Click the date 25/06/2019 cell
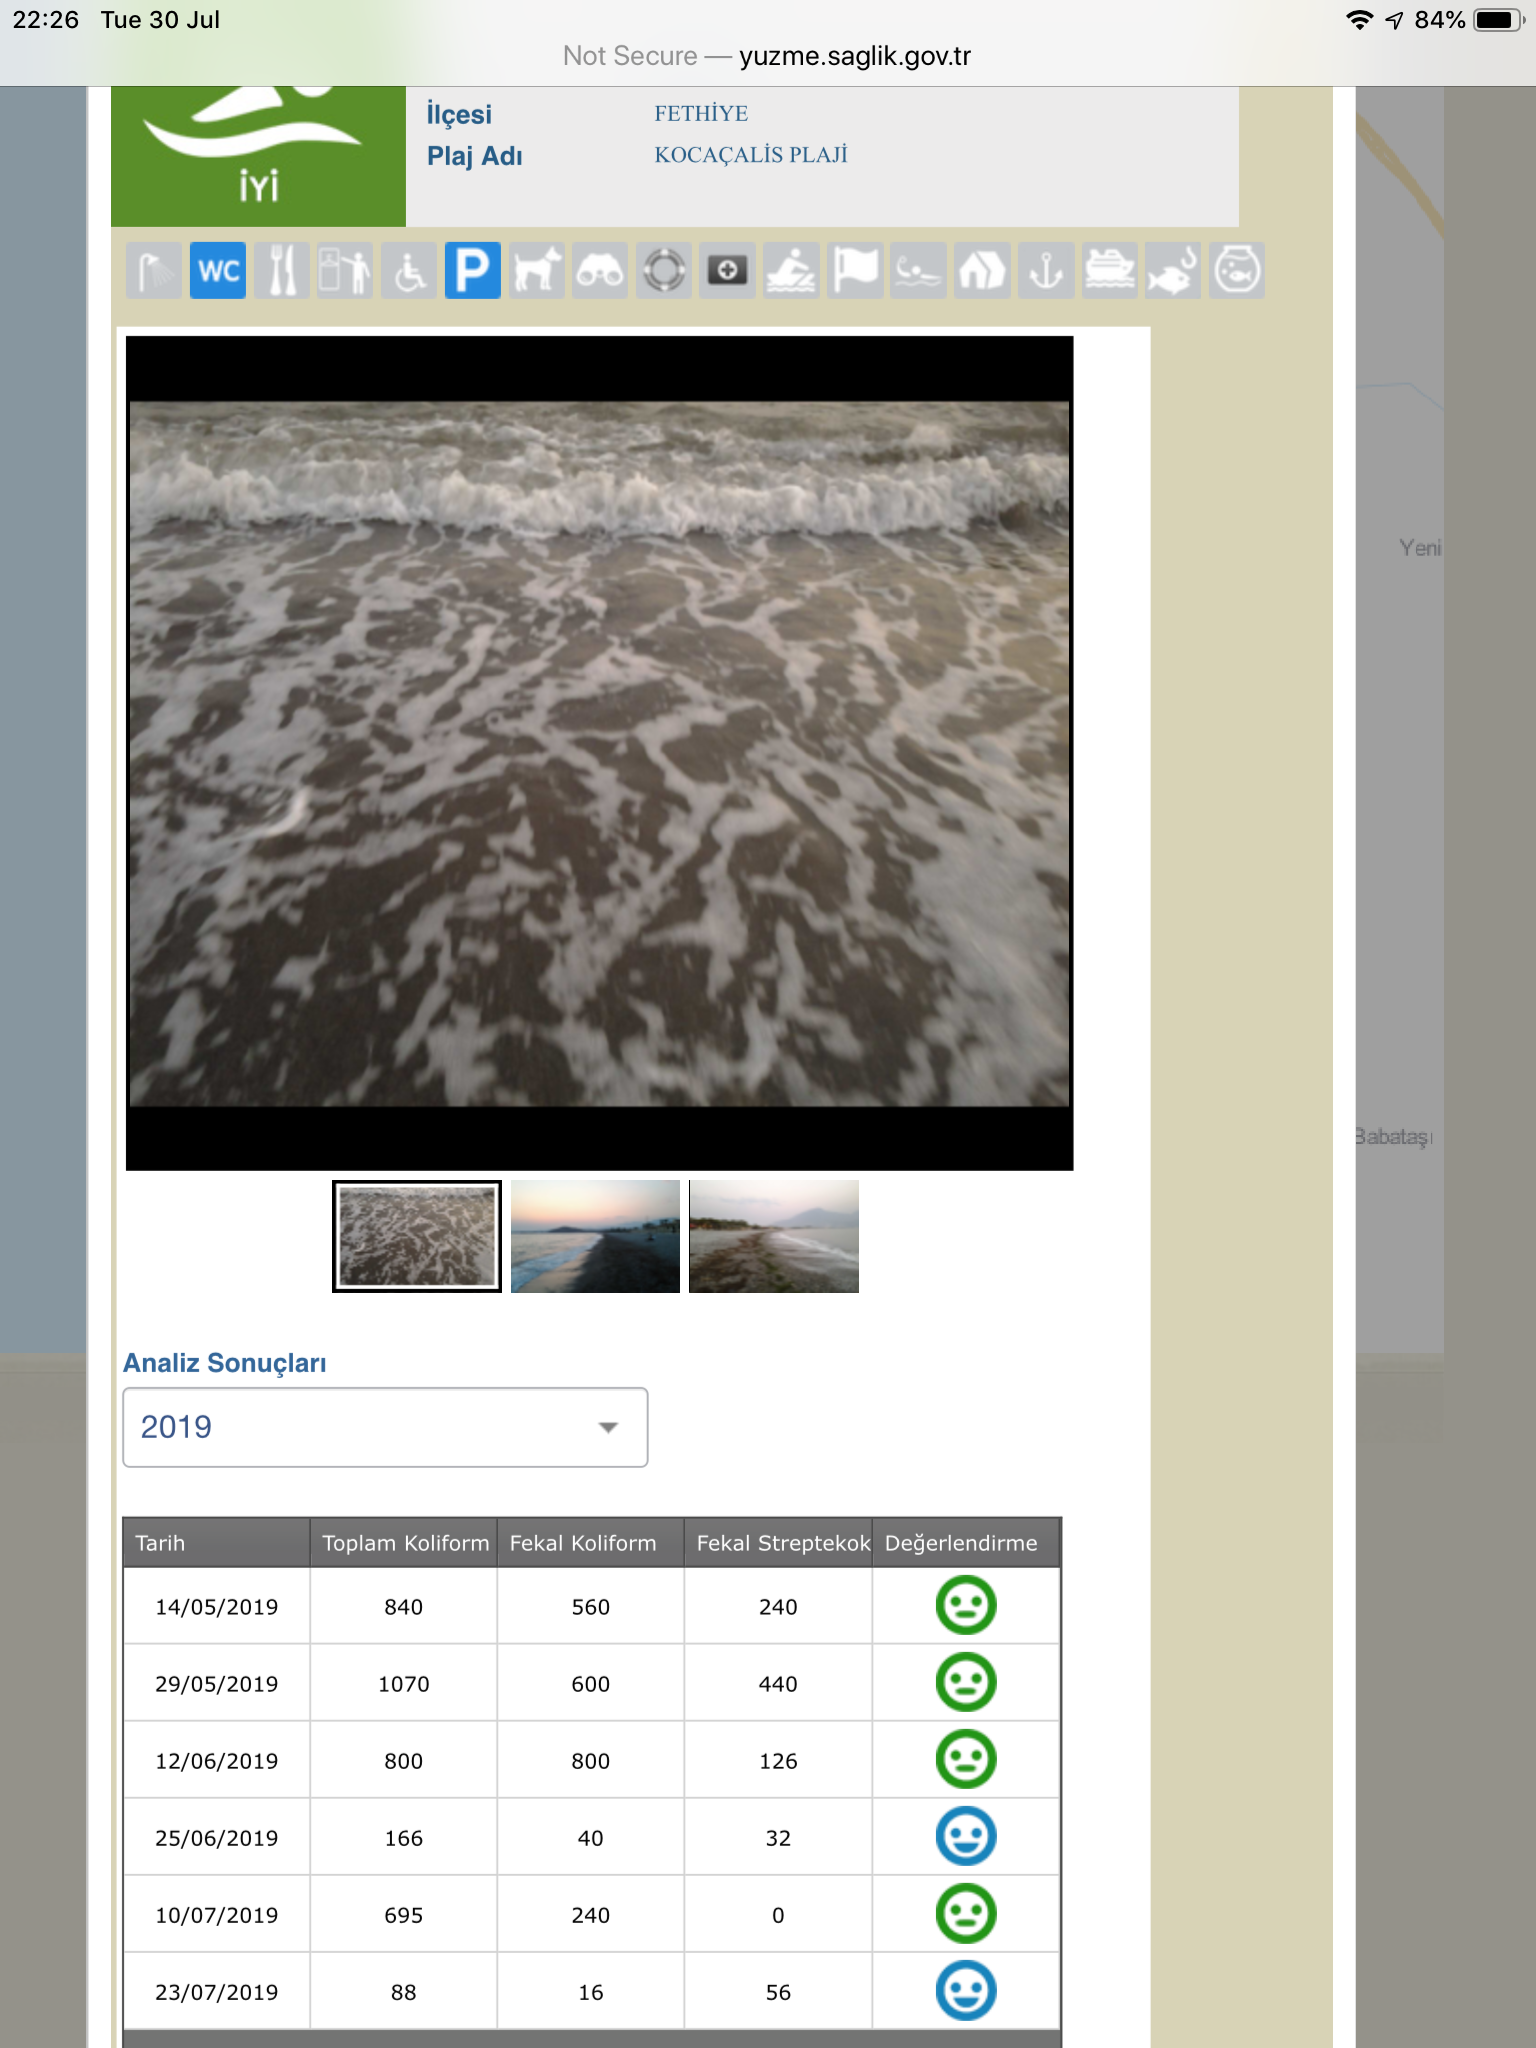1536x2048 pixels. [217, 1838]
